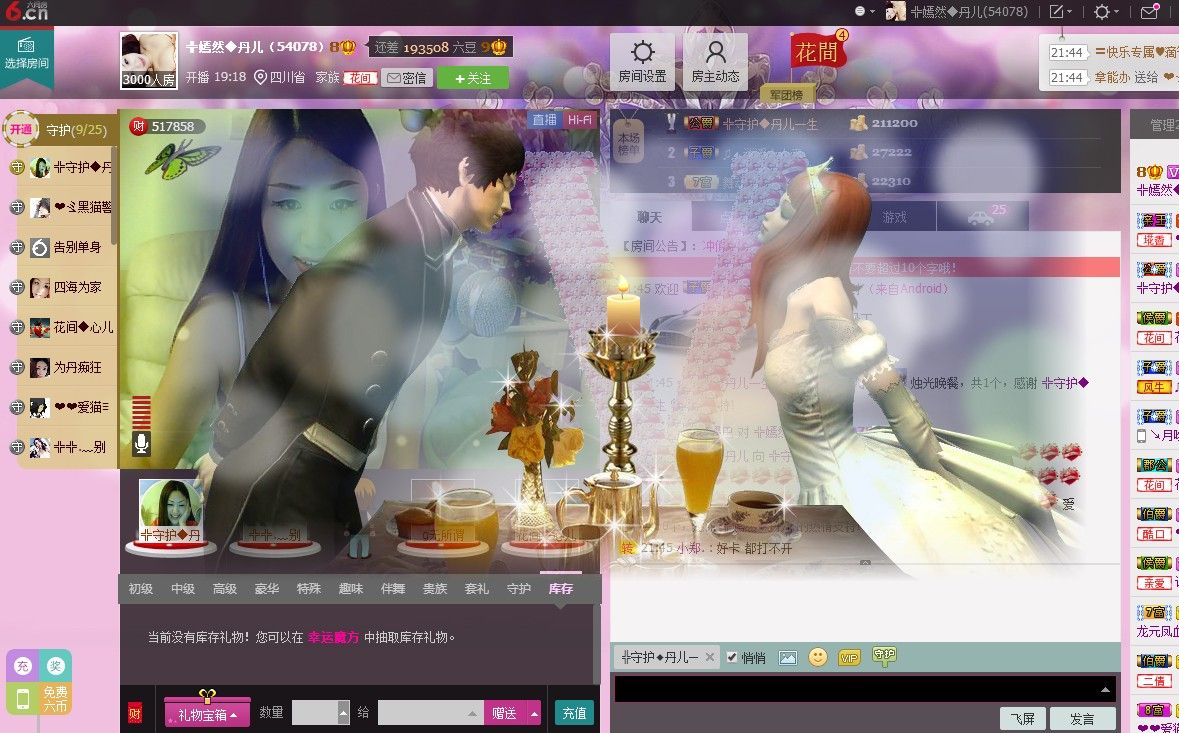
Task: Open the 房间设置 gear icon
Action: coord(641,53)
